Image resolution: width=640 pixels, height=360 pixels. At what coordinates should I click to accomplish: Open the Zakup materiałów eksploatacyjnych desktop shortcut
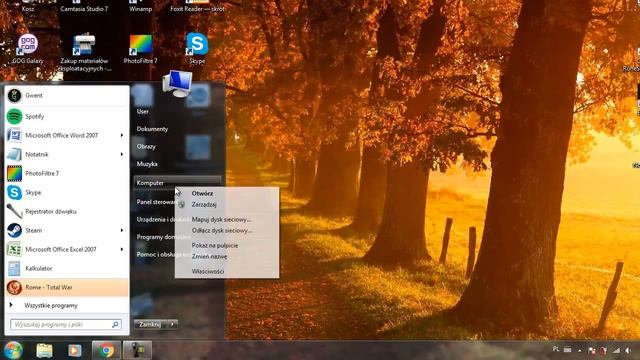click(x=84, y=53)
